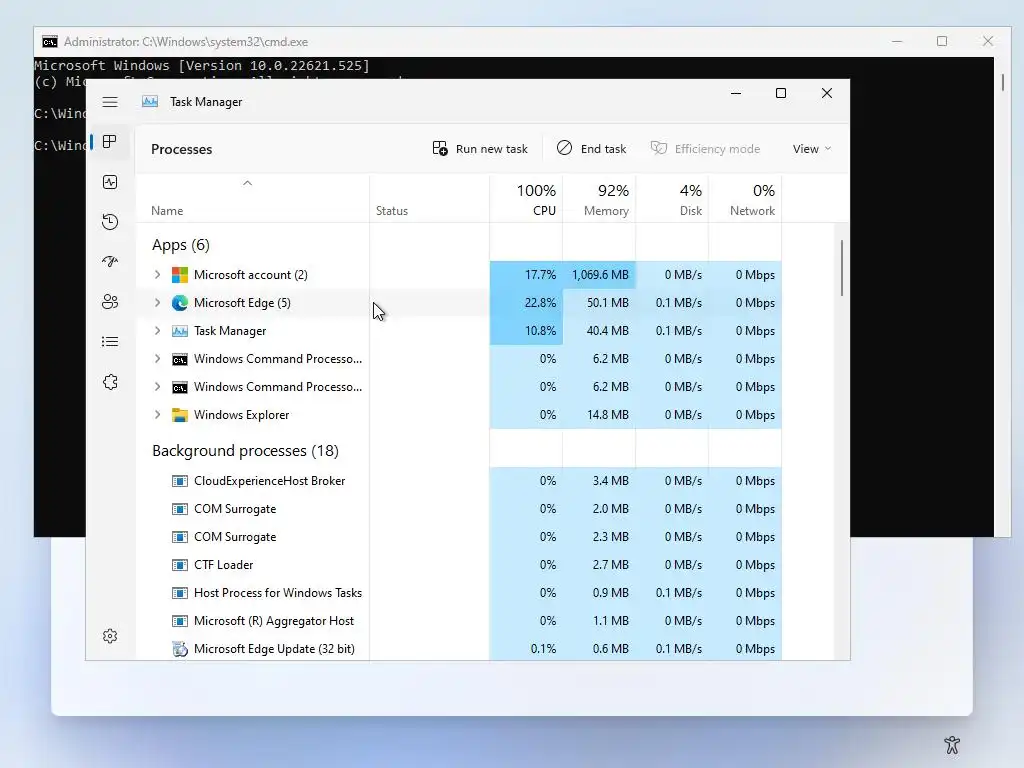
Task: Click the cmd window title bar text
Action: pyautogui.click(x=186, y=42)
